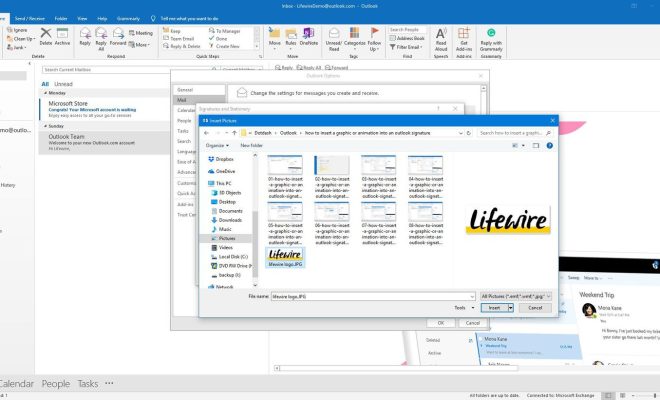Image resolution: width=660 pixels, height=400 pixels.
Task: Click the Reply All icon in the ribbon
Action: [101, 33]
